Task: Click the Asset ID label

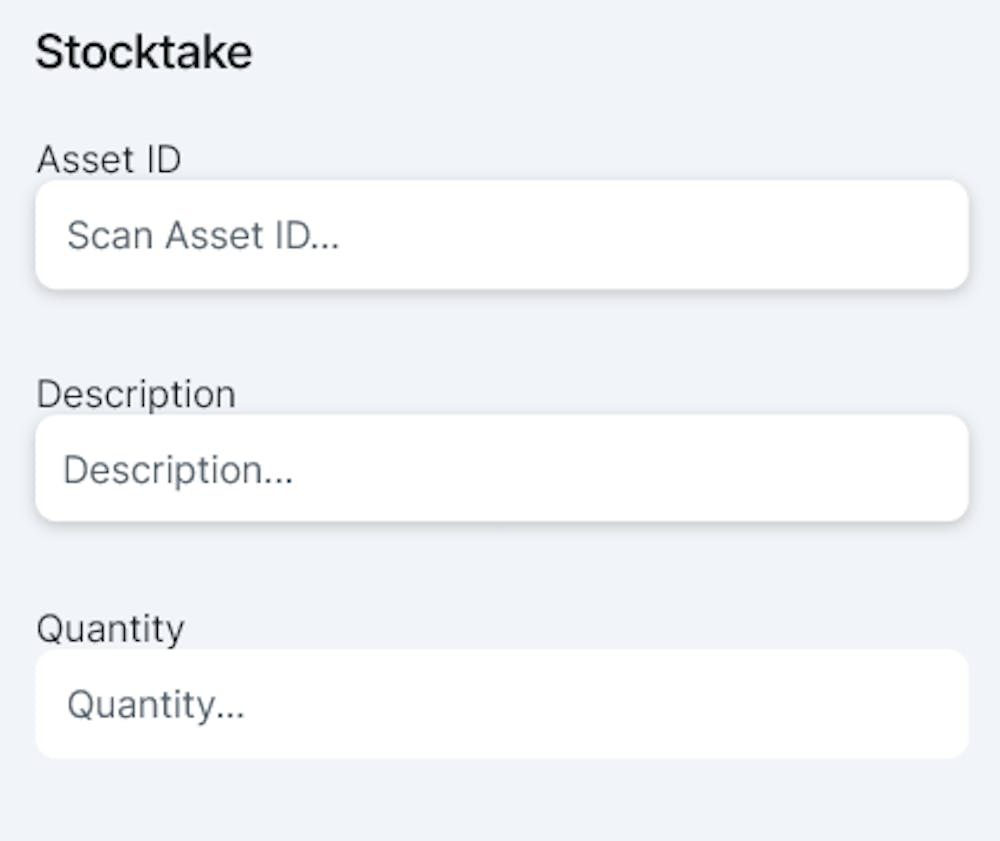Action: point(108,159)
